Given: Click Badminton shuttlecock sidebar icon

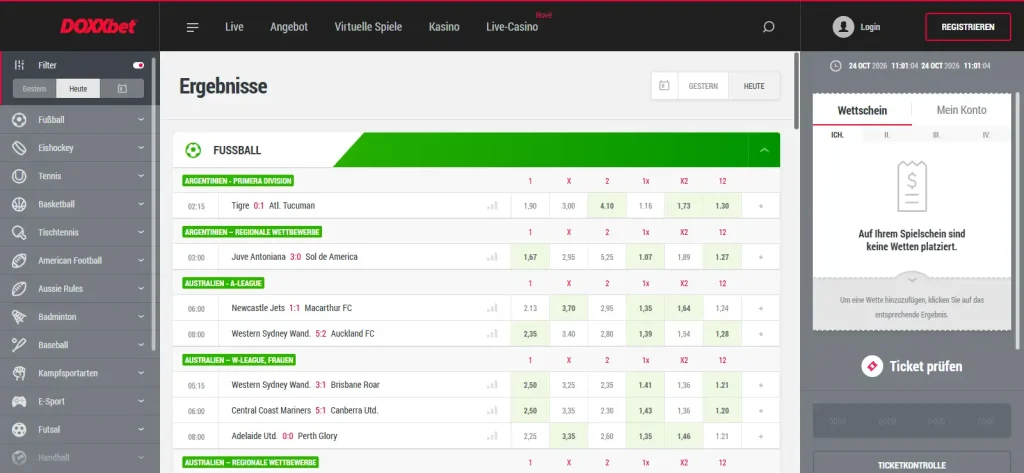Looking at the screenshot, I should click(20, 317).
